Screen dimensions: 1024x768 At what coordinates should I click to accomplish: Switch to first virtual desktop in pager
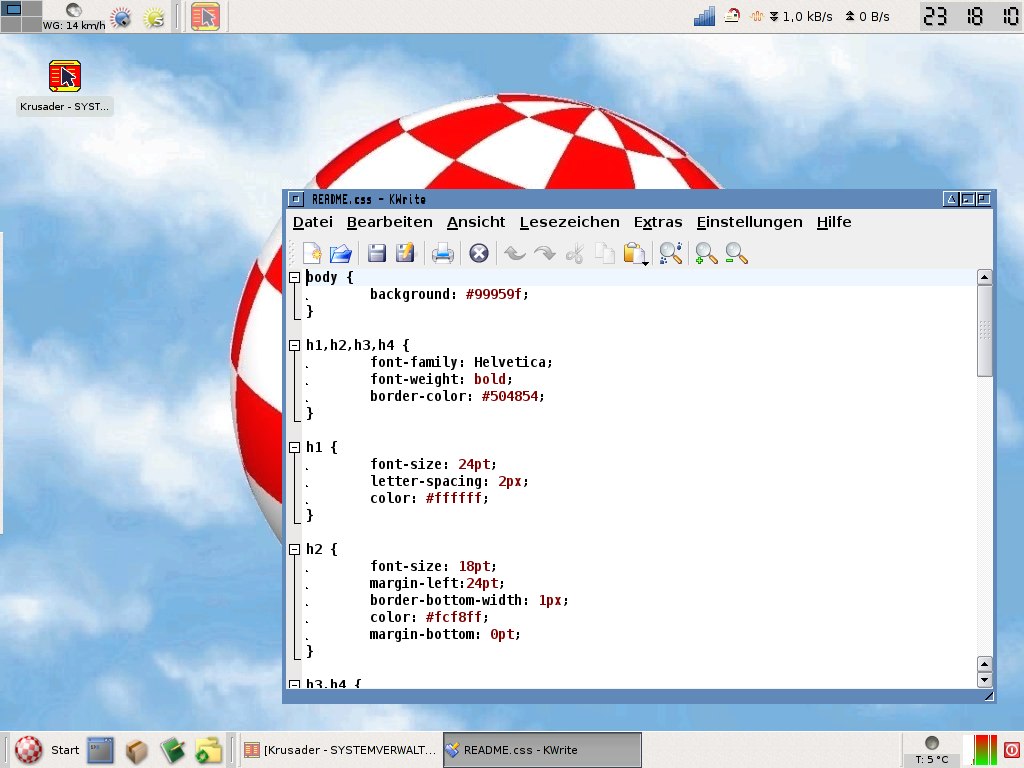pyautogui.click(x=12, y=8)
